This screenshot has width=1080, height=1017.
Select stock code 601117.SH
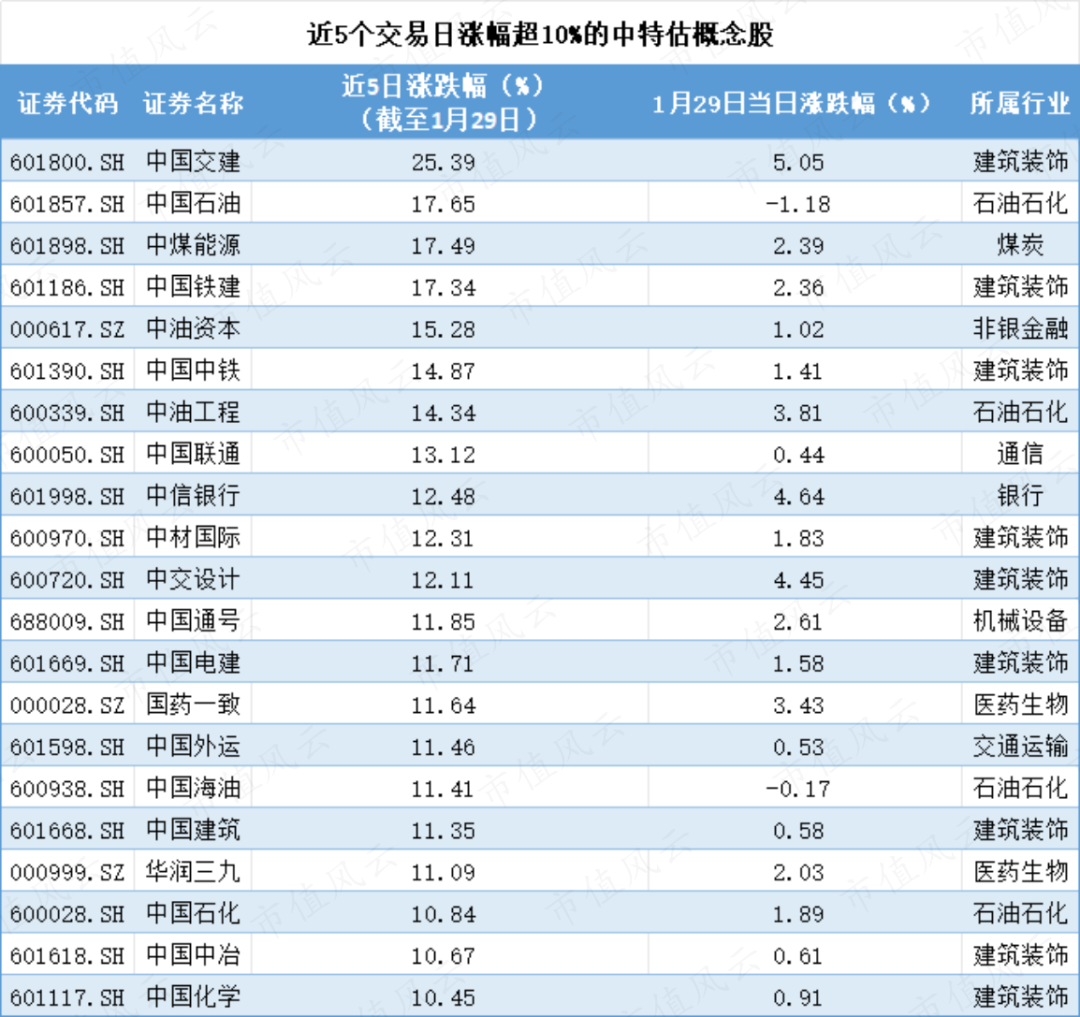pos(67,998)
